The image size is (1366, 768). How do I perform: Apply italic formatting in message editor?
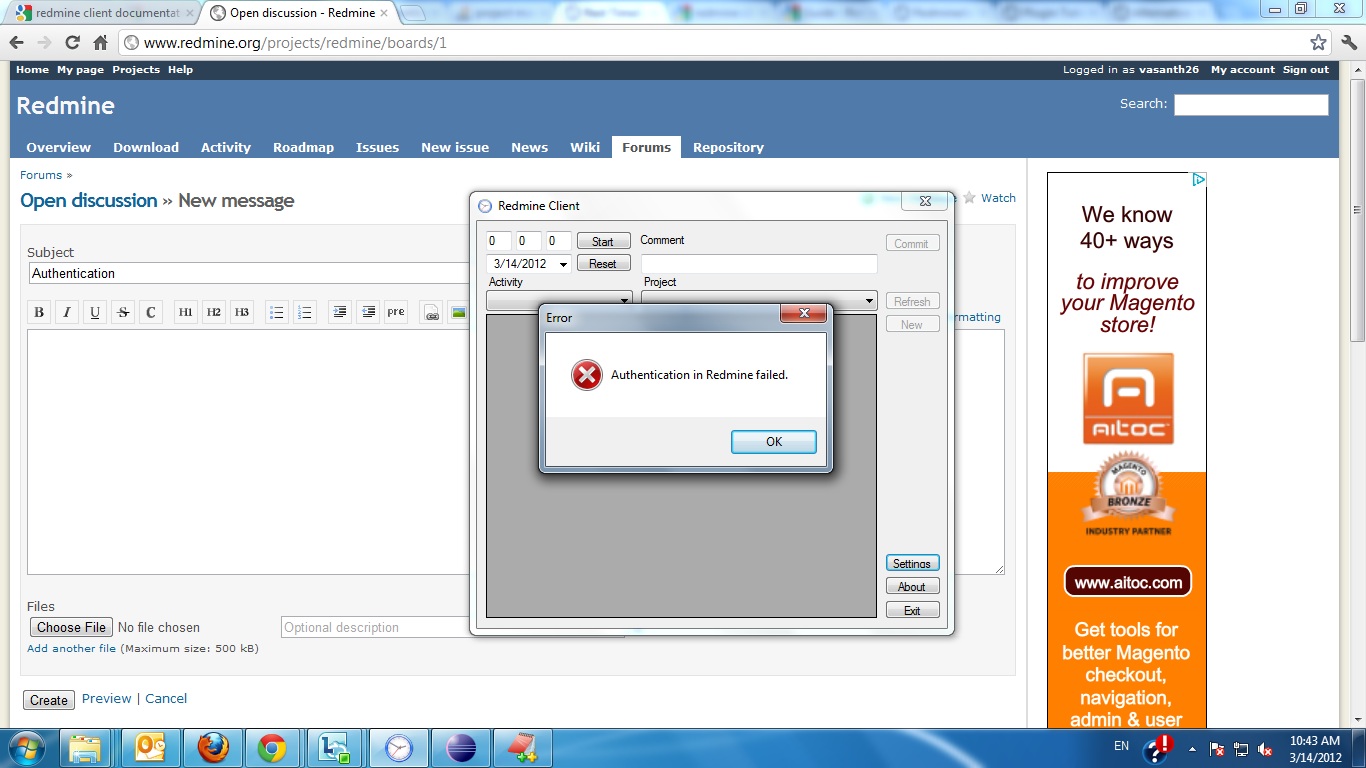point(67,312)
